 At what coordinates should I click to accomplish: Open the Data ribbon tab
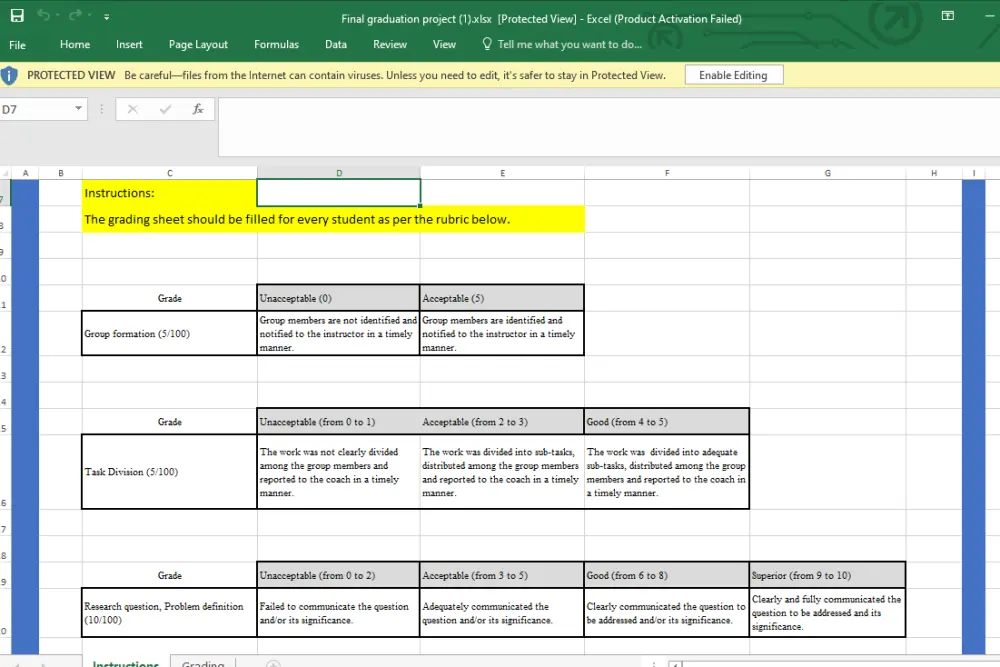coord(335,44)
